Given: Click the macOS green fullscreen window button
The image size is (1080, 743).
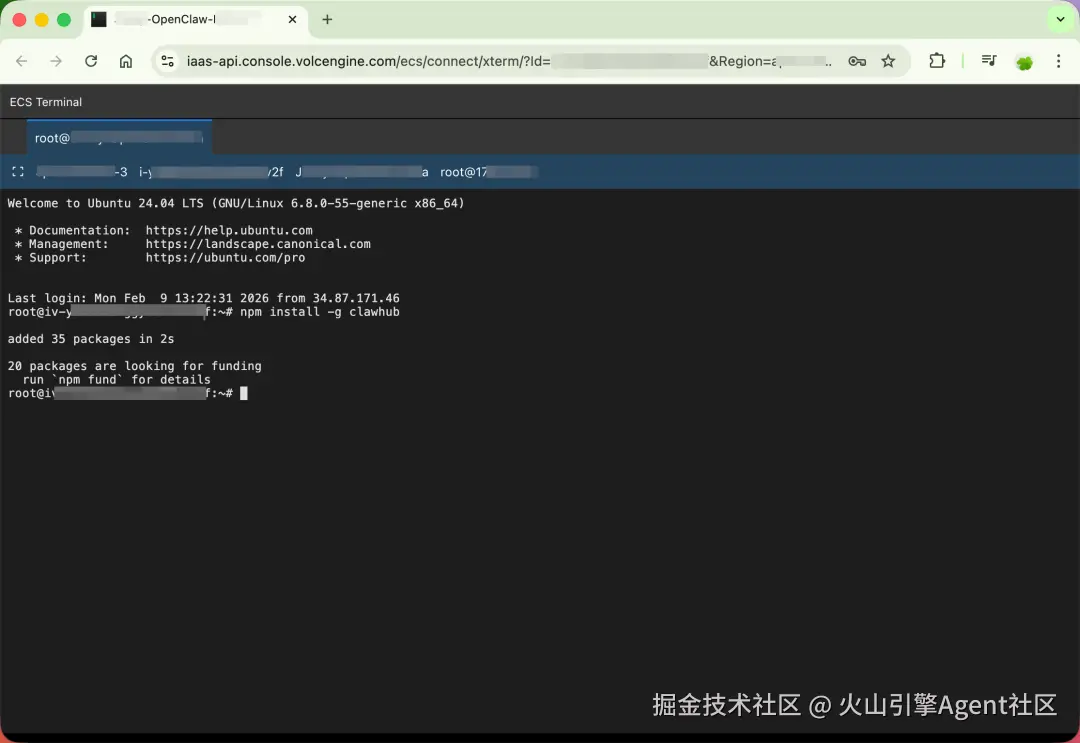Looking at the screenshot, I should tap(64, 19).
